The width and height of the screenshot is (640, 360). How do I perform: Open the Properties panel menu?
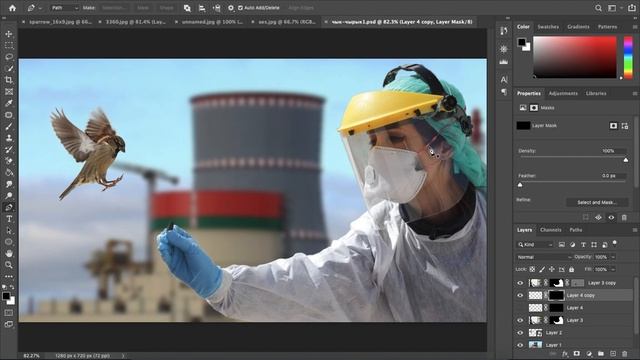[635, 93]
